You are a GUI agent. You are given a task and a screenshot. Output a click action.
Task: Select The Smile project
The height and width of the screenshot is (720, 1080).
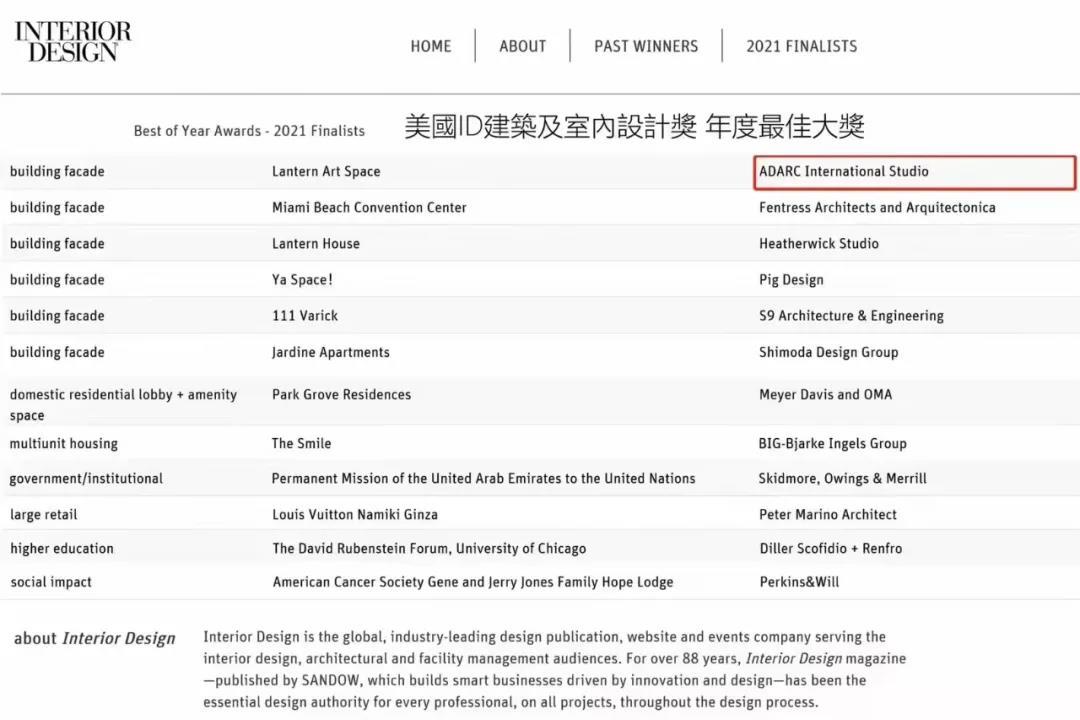click(x=301, y=444)
